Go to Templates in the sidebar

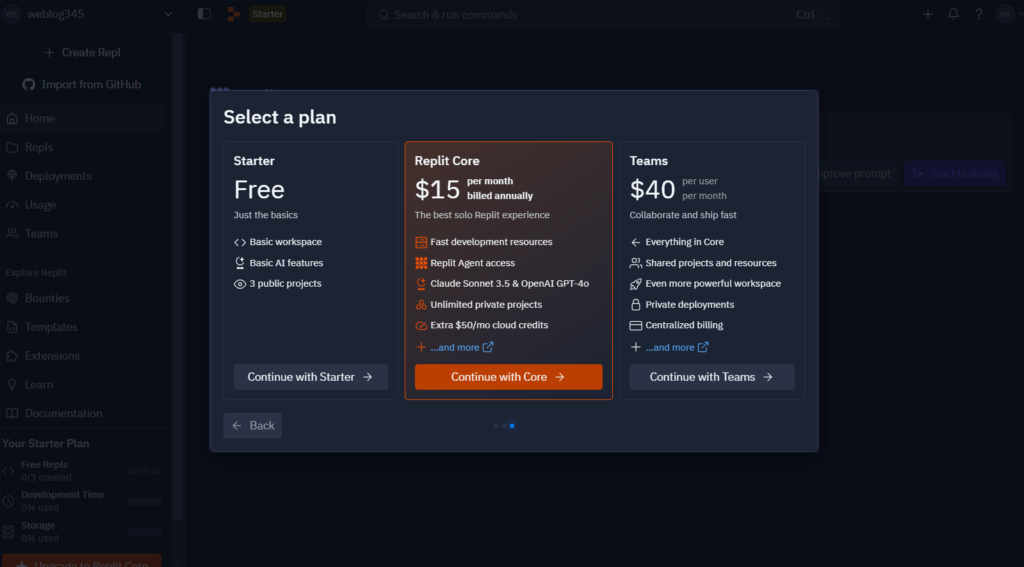click(50, 327)
